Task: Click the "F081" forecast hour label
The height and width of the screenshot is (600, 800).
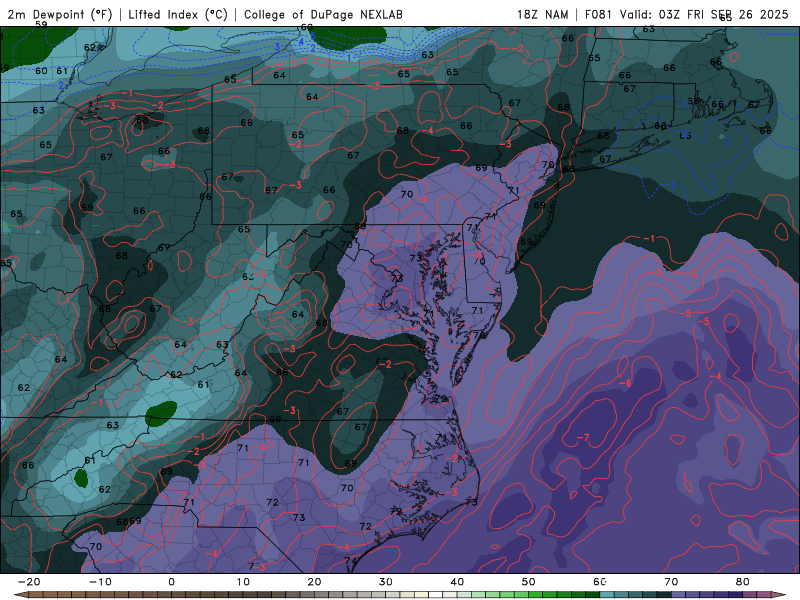Action: (599, 14)
